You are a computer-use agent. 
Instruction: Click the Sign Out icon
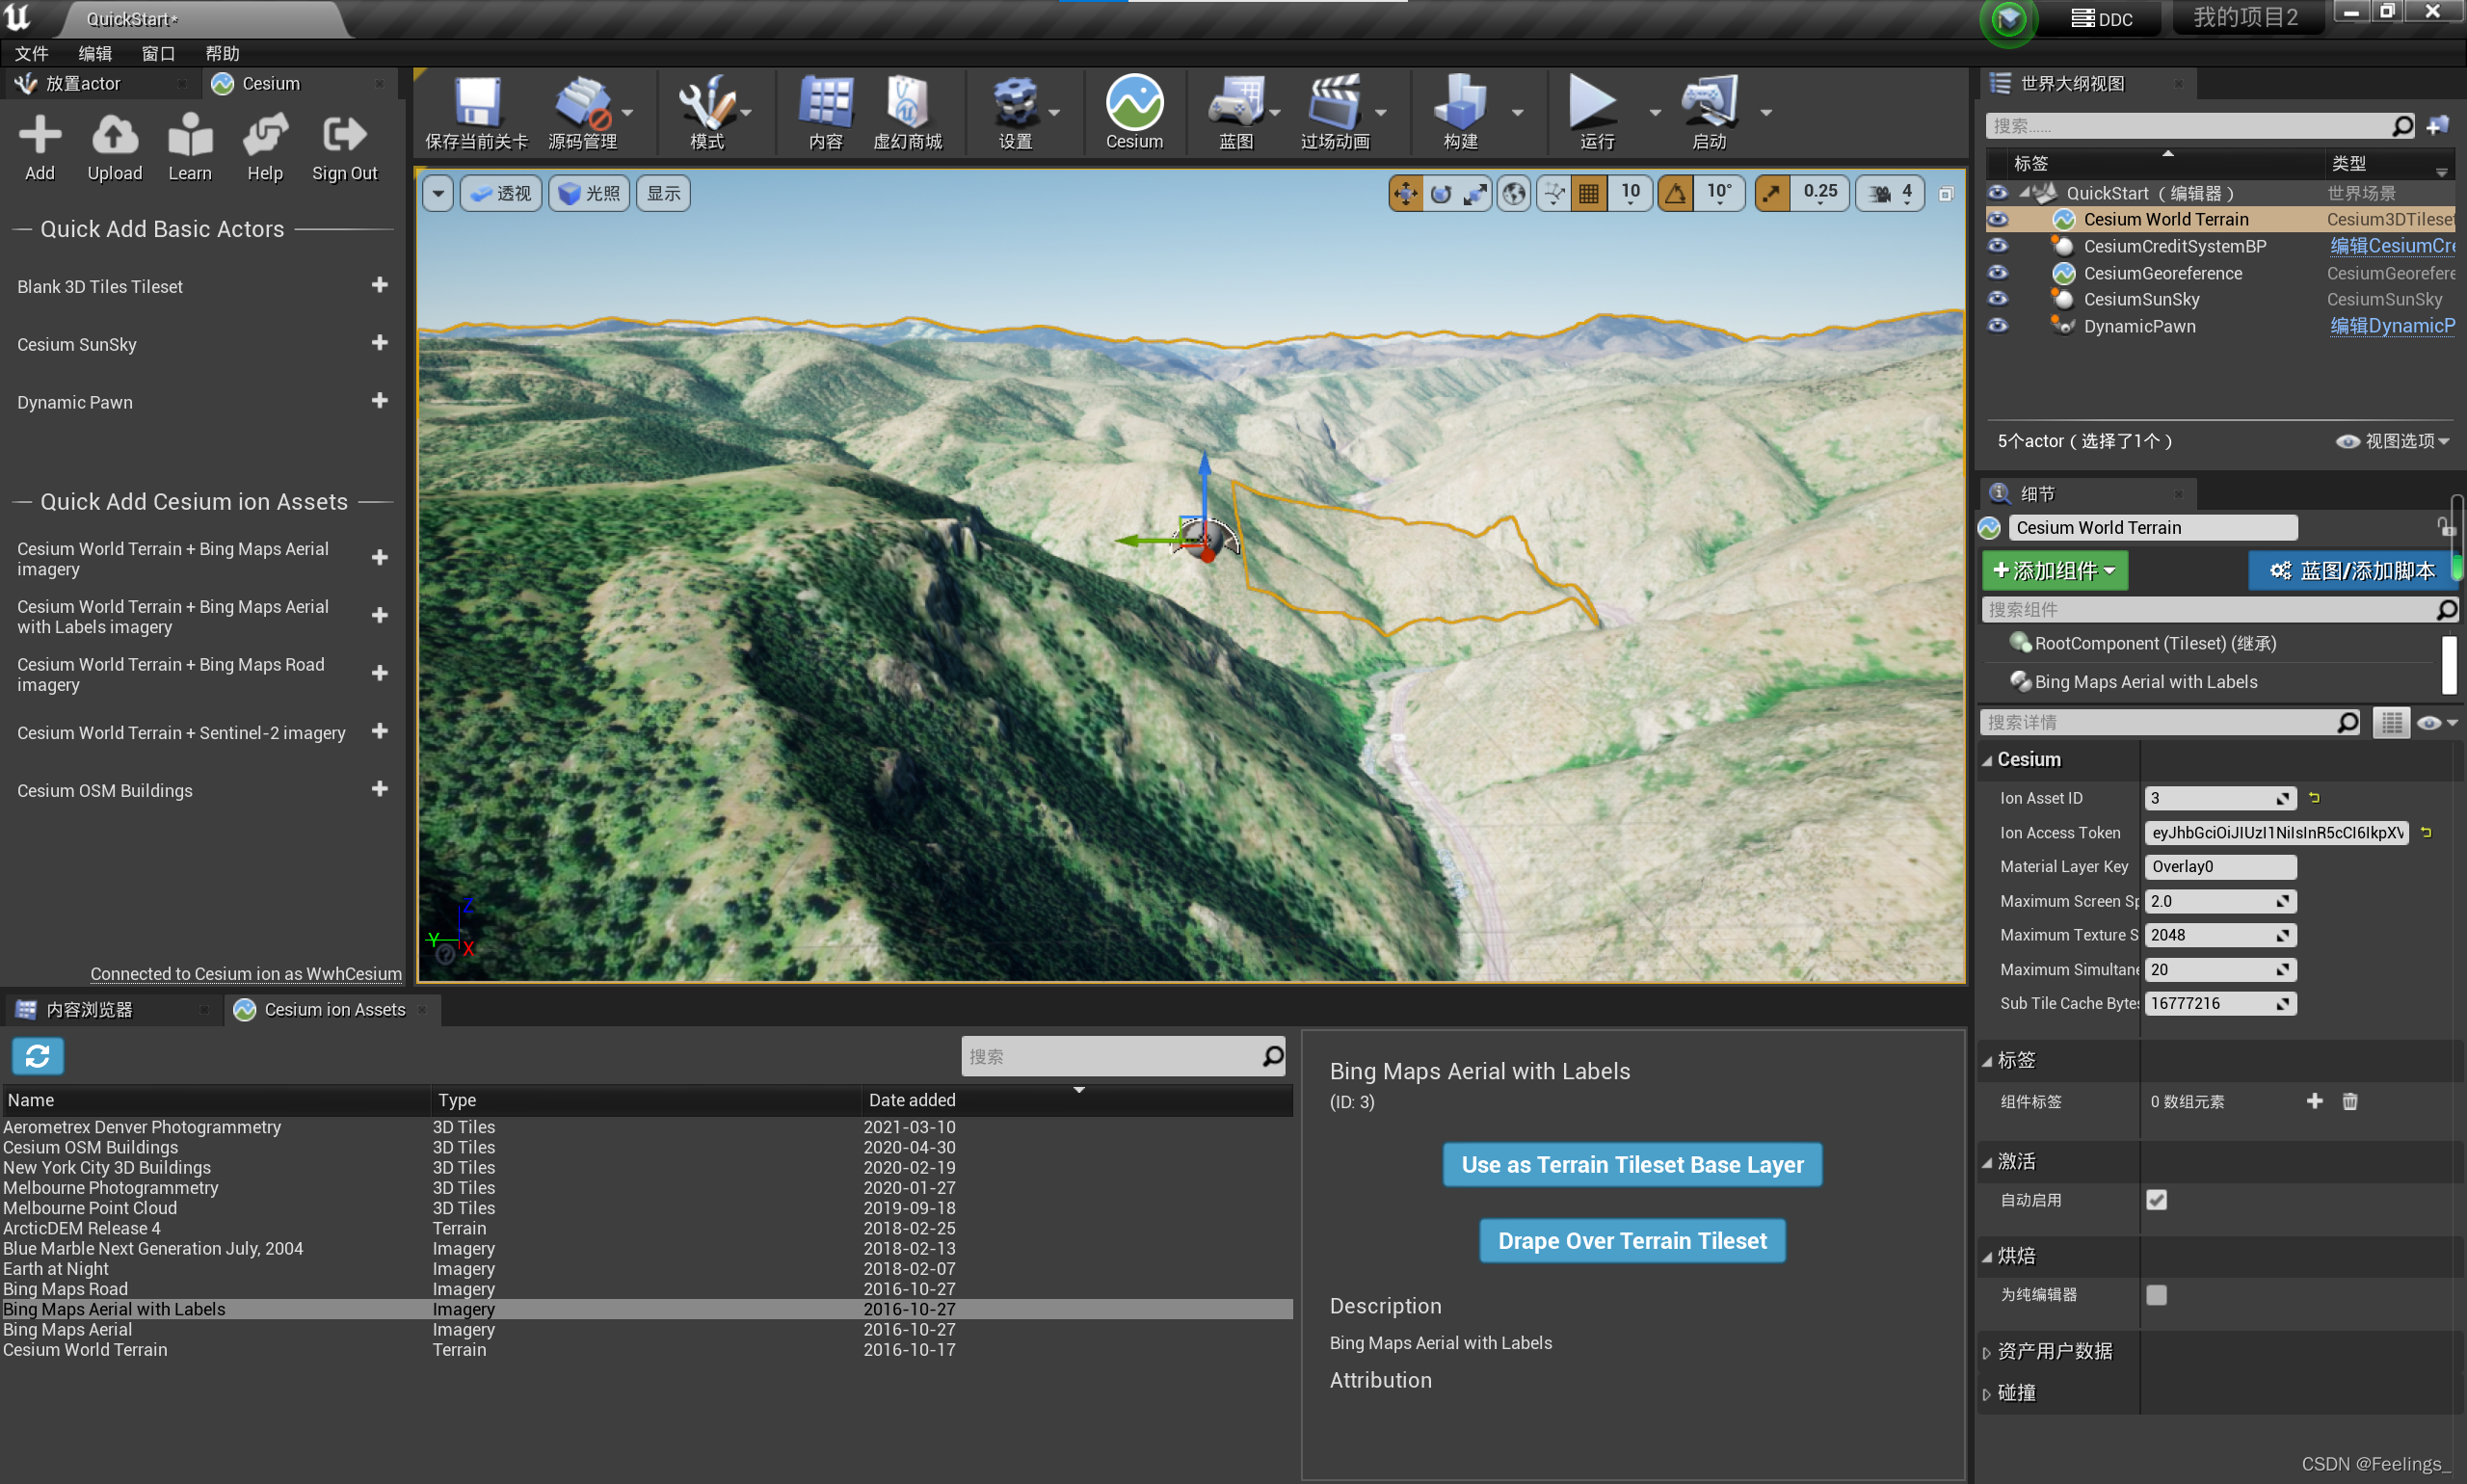click(344, 135)
